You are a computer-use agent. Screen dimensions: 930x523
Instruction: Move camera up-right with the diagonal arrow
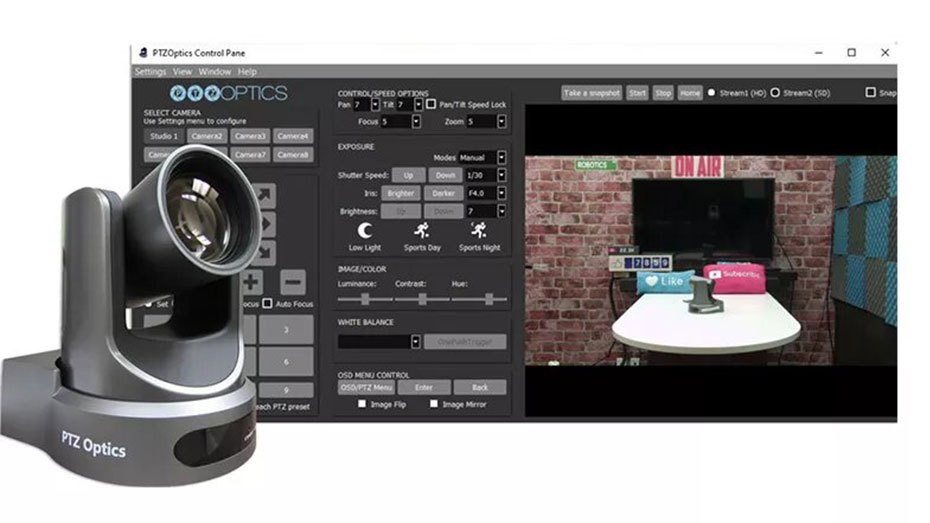click(265, 196)
